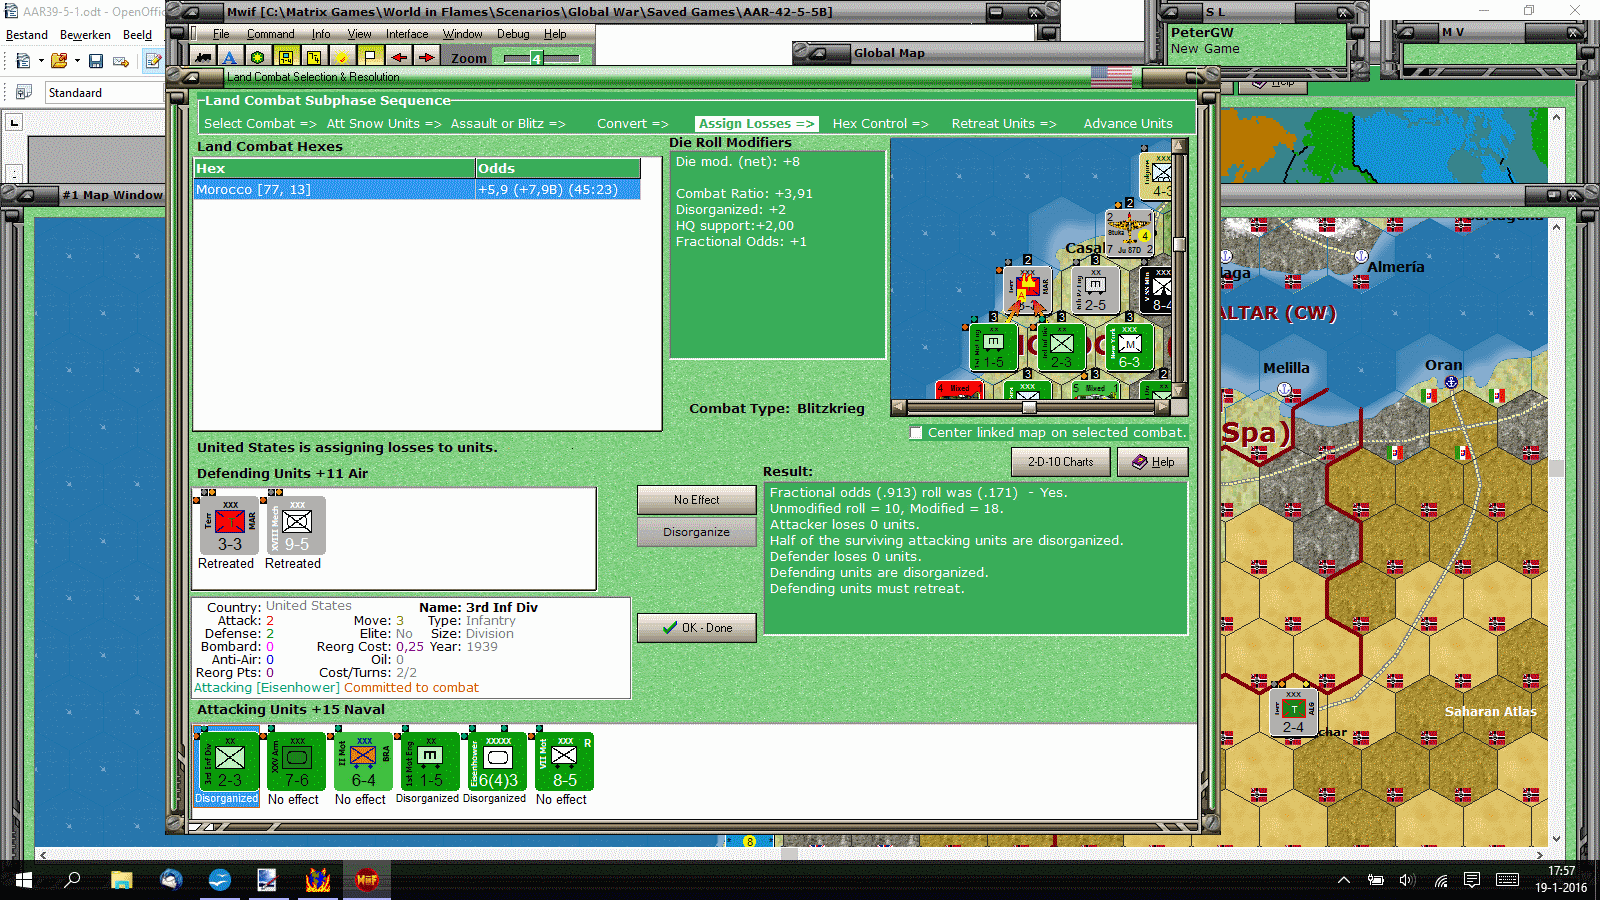Click the blue letter A toolbar icon
Viewport: 1600px width, 900px height.
pos(230,58)
